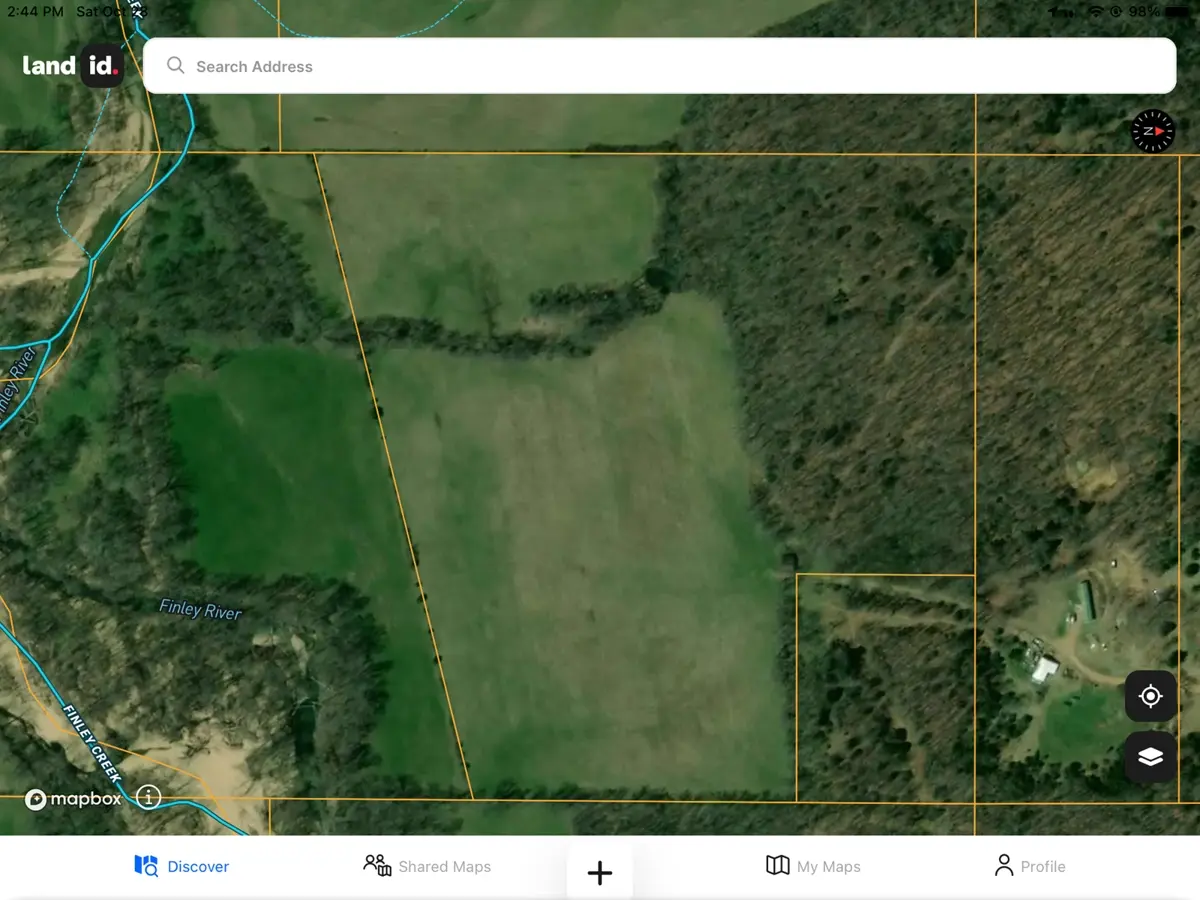This screenshot has width=1200, height=900.
Task: Tap the 2:44 PM clock
Action: coord(35,12)
